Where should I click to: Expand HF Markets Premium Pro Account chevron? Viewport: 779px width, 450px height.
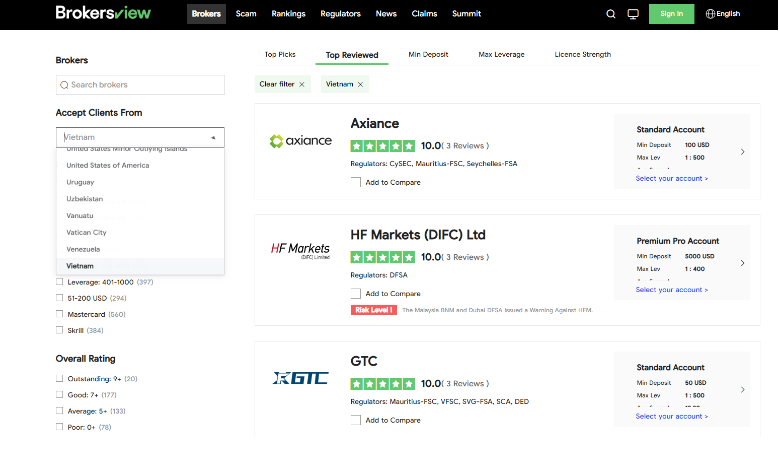pyautogui.click(x=742, y=263)
